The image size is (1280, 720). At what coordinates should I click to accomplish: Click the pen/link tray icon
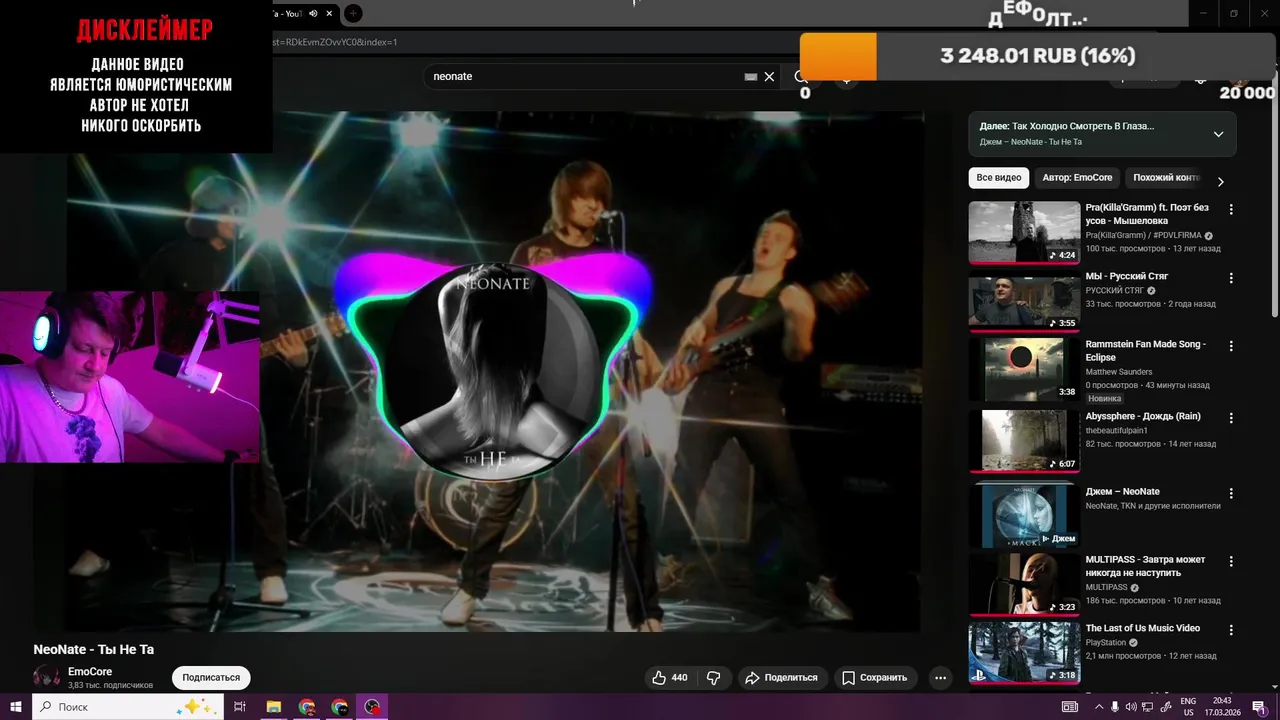(x=1165, y=707)
